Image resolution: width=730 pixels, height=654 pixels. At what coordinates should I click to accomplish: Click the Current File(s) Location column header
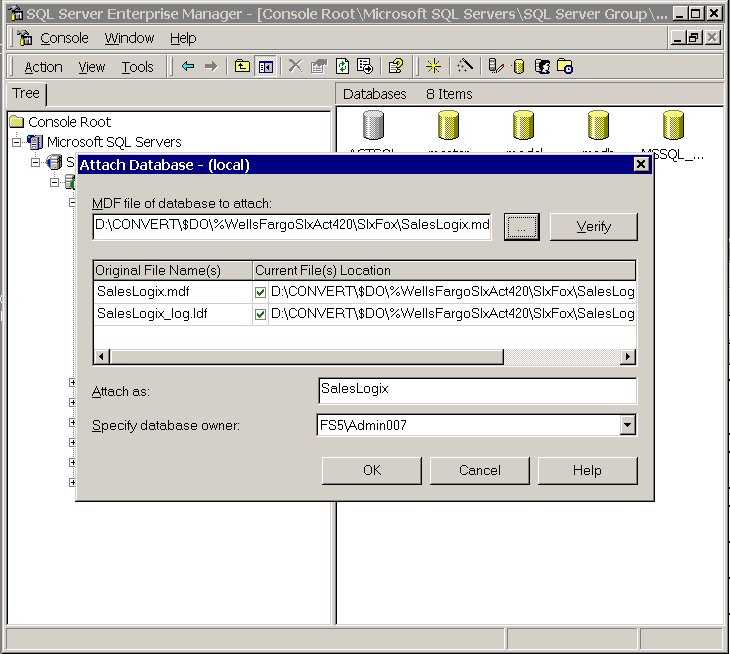pyautogui.click(x=444, y=270)
